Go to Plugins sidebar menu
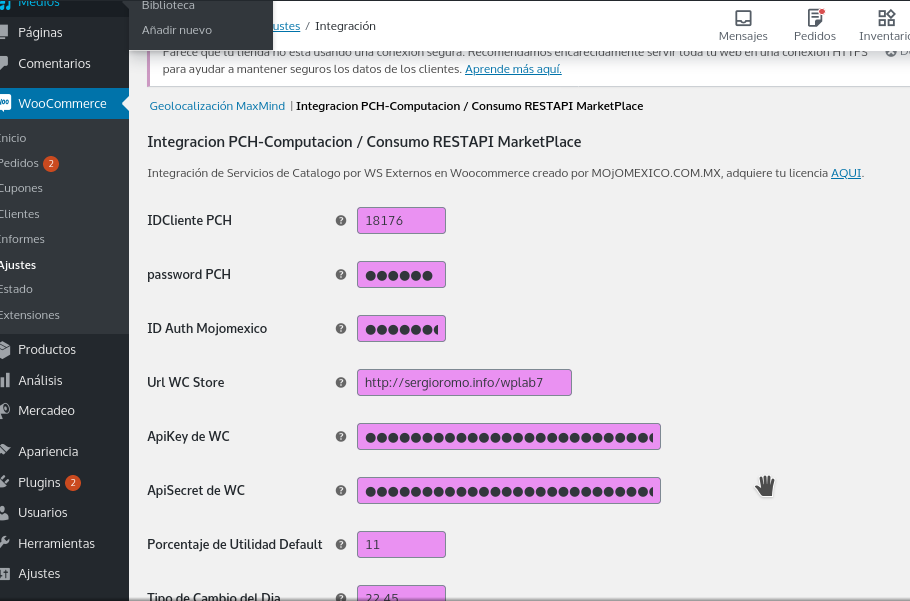910x601 pixels. coord(39,483)
